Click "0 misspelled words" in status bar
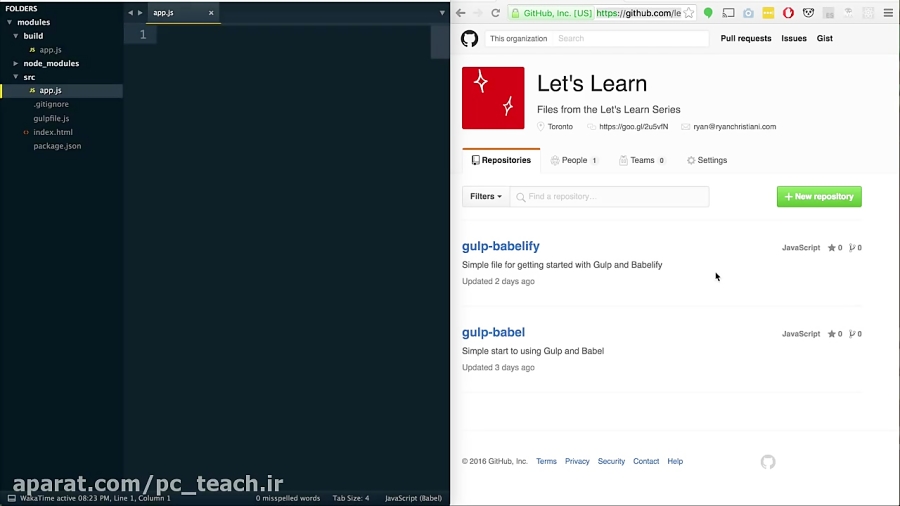 pyautogui.click(x=288, y=498)
